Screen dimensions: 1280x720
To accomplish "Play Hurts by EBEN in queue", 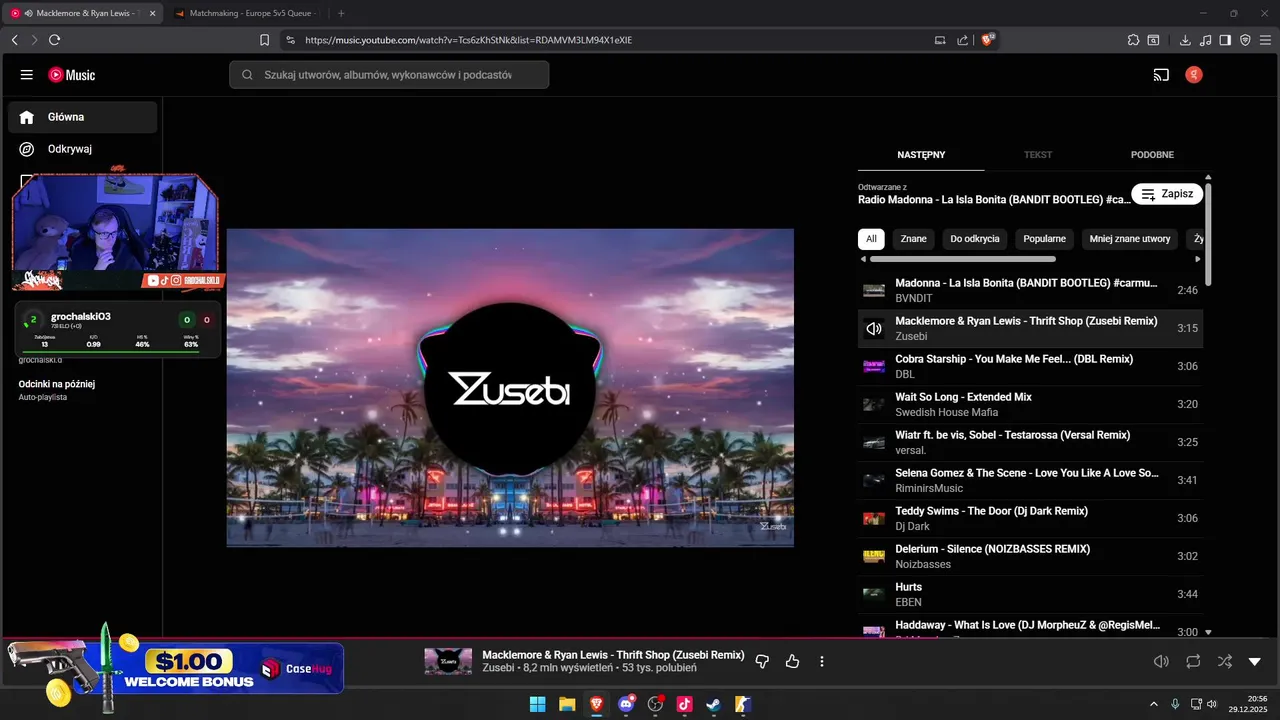I will [1030, 594].
